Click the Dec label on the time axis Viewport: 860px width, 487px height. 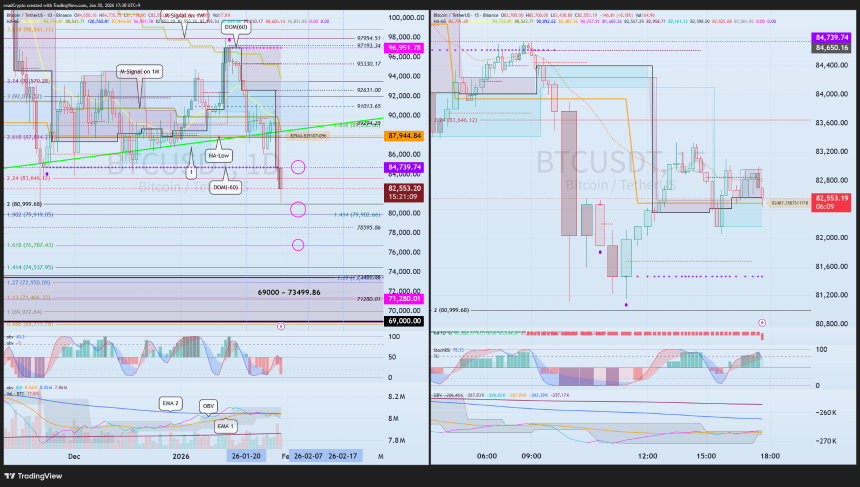(x=74, y=456)
